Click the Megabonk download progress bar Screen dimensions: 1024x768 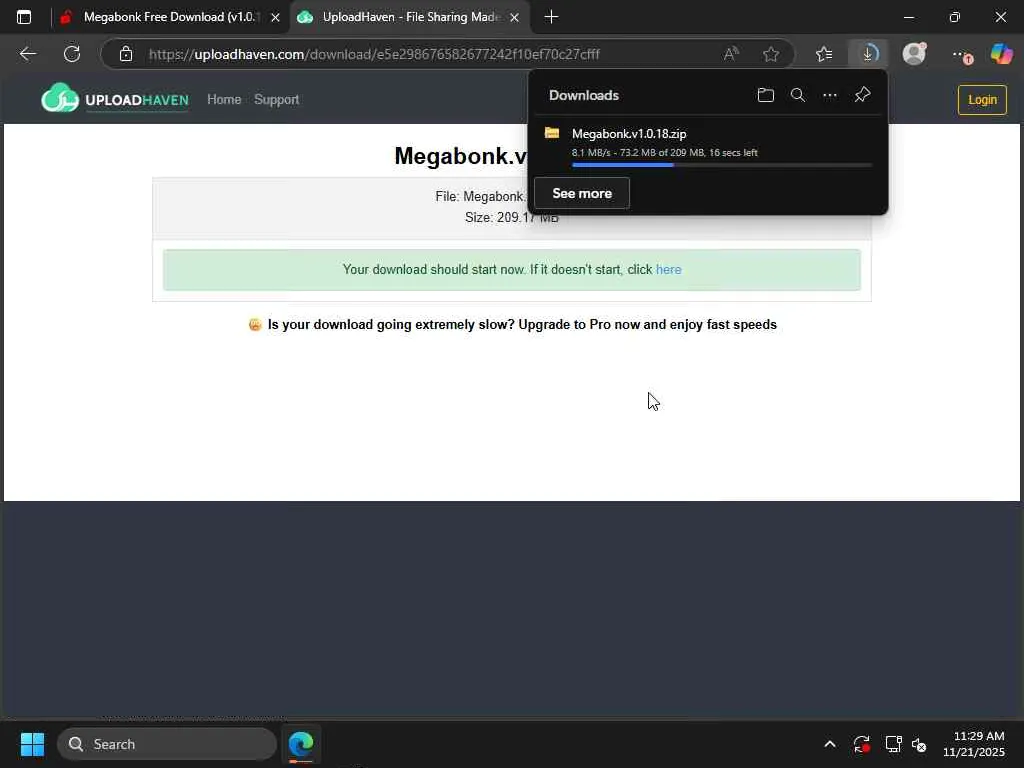click(722, 165)
